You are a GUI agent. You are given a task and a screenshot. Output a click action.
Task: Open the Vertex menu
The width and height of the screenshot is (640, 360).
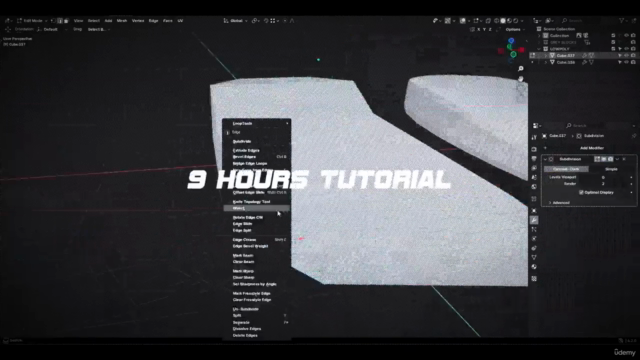tap(138, 20)
